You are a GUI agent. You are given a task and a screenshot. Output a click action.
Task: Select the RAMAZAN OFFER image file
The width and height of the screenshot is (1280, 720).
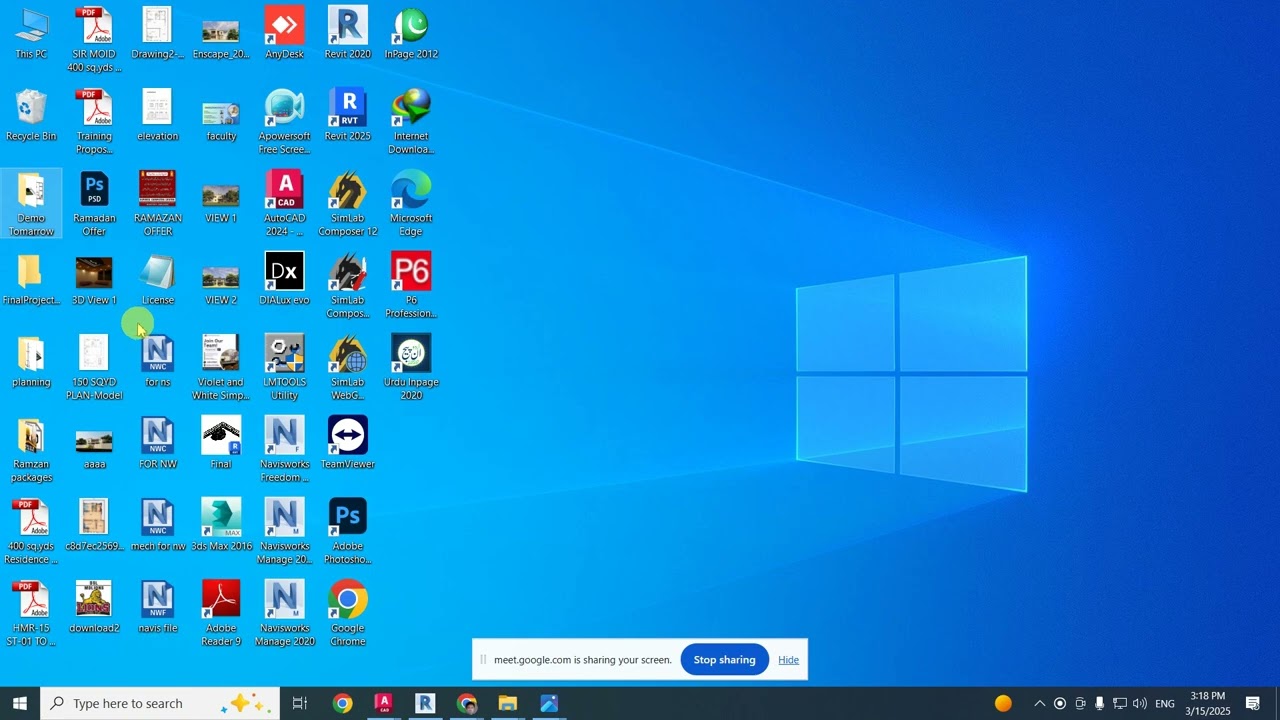(x=158, y=204)
